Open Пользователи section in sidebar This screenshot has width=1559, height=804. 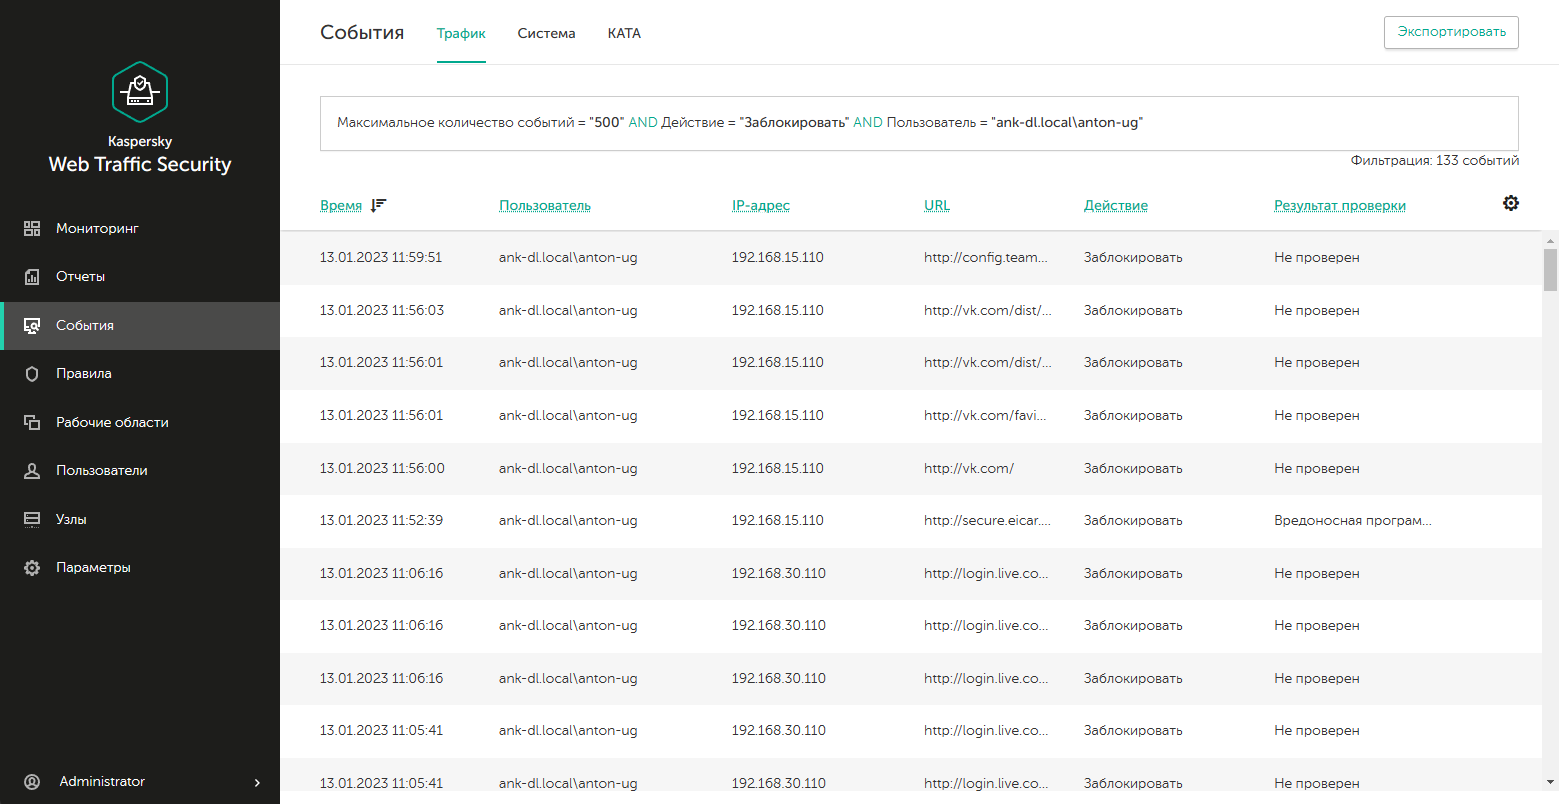click(x=140, y=471)
